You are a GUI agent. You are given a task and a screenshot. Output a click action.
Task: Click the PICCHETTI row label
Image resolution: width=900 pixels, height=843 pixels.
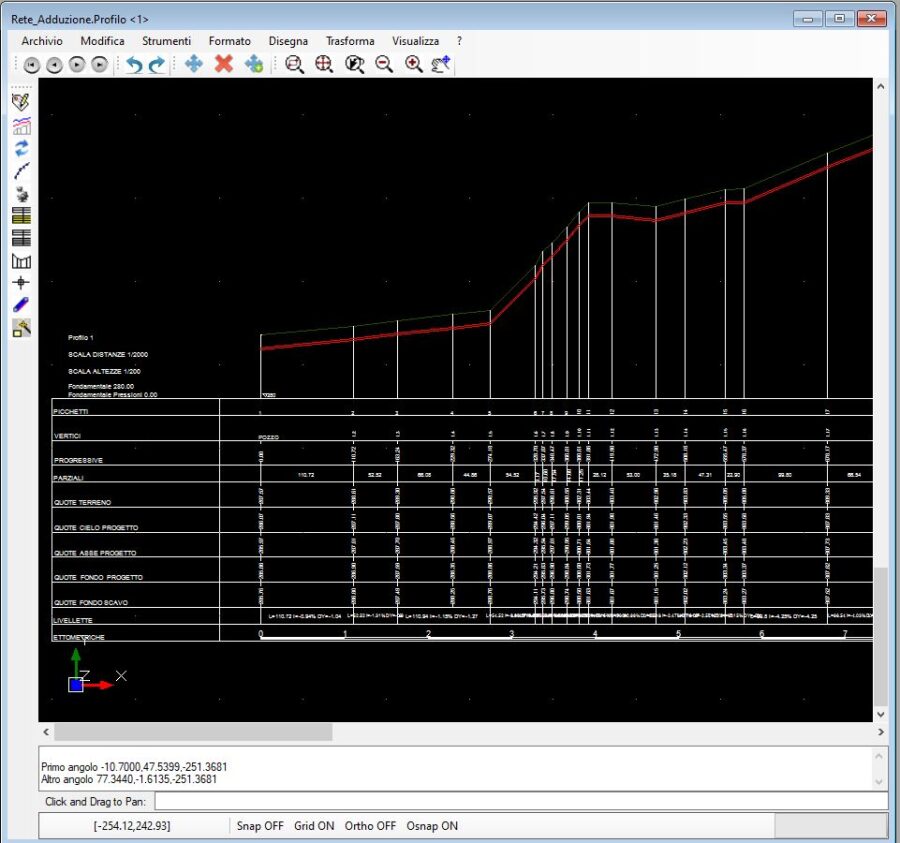[x=71, y=411]
